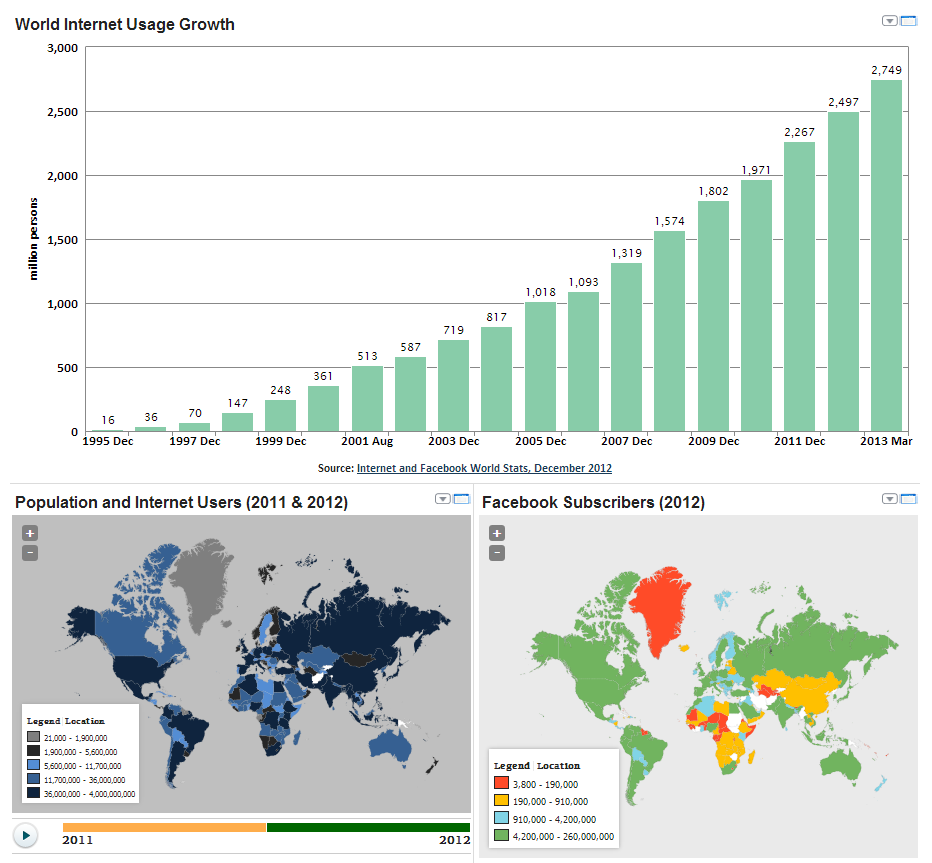
Task: Maximize the Population and Internet Users panel
Action: pos(461,498)
